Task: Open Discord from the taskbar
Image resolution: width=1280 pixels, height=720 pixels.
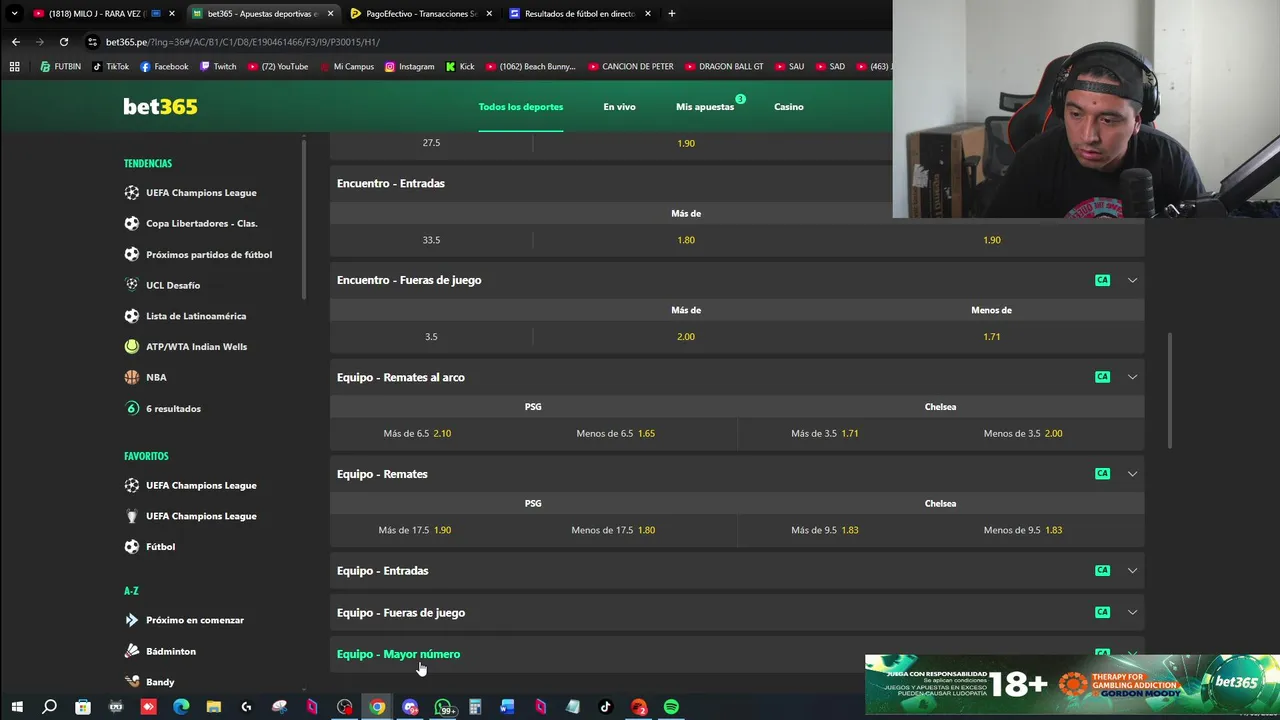Action: pyautogui.click(x=410, y=707)
